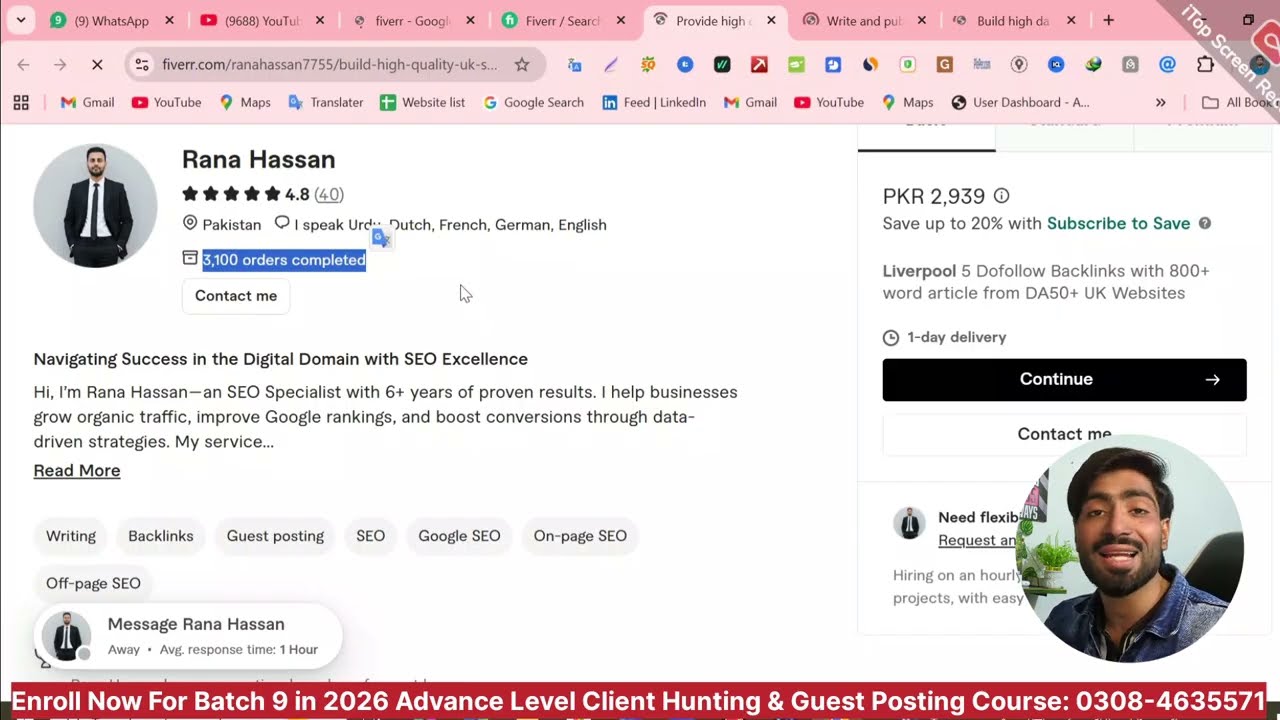Open the (40) reviews count link

[x=329, y=194]
